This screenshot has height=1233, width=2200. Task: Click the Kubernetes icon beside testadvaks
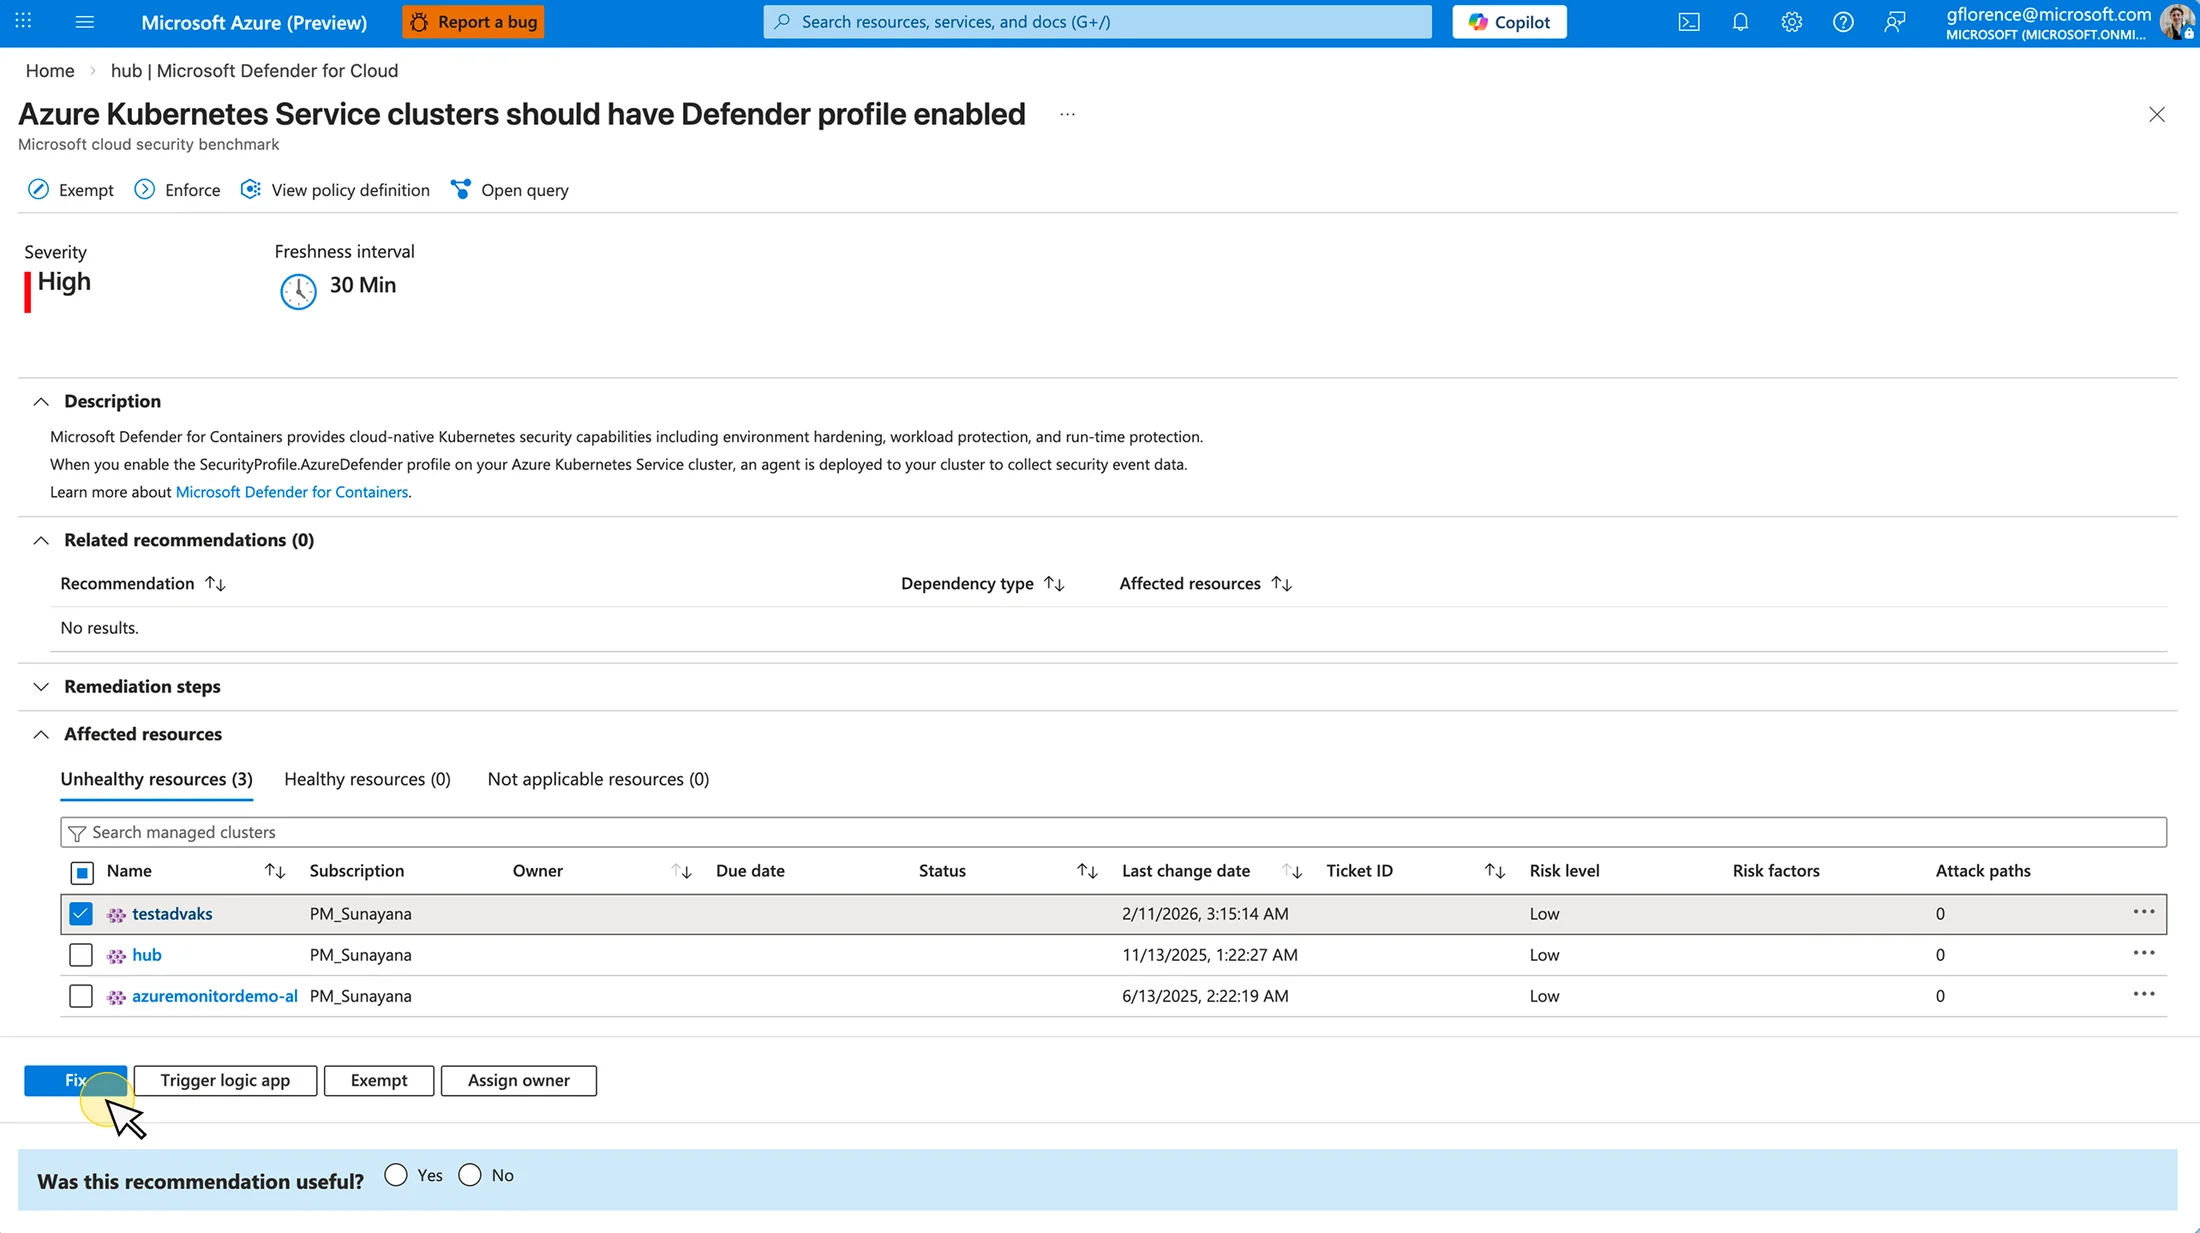pos(116,914)
